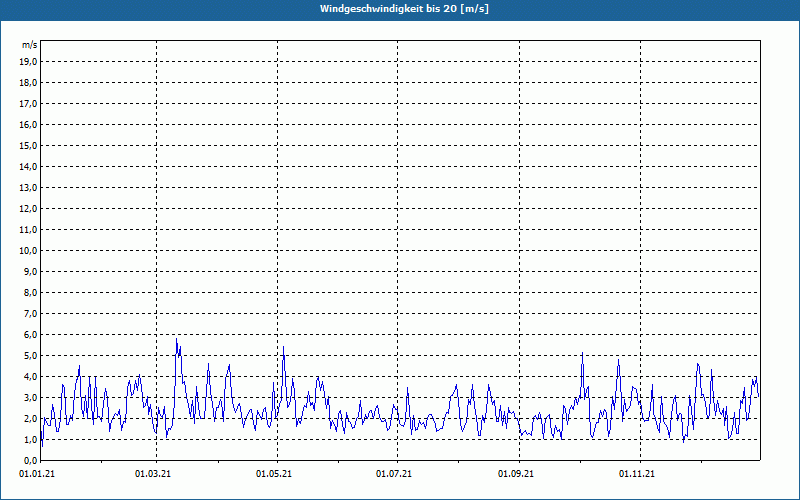The height and width of the screenshot is (500, 800).
Task: Click the chart title Windgeschwindigkeit bis 20
Action: [404, 9]
